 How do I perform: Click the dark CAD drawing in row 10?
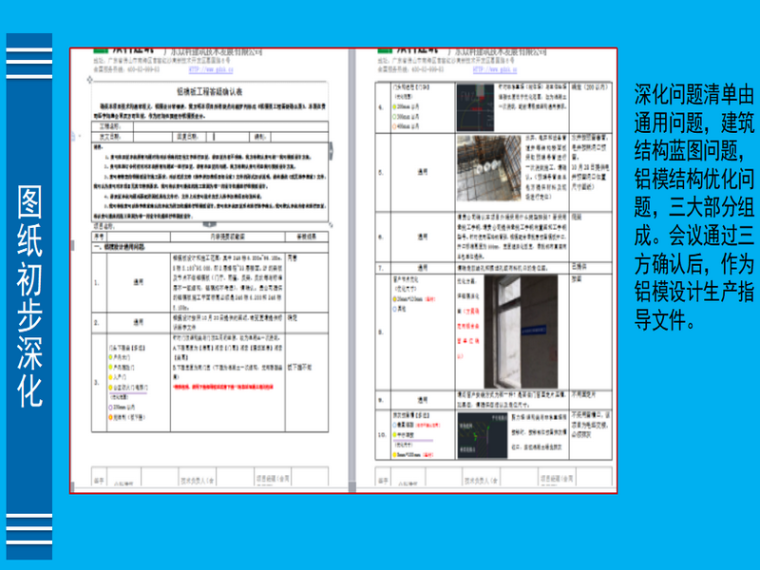473,436
